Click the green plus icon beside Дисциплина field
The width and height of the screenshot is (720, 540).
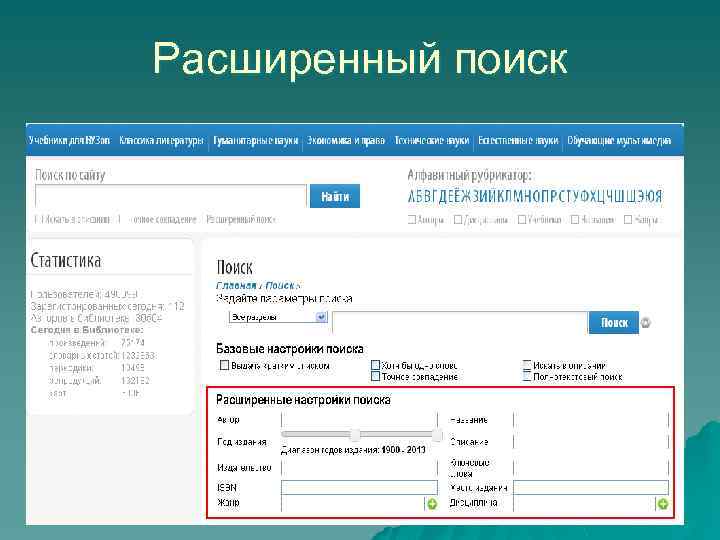tap(663, 504)
